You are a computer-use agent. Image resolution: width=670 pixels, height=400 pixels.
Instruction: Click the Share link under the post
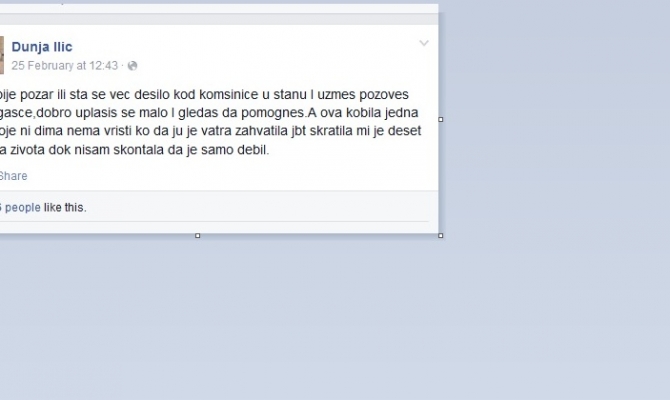(13, 176)
